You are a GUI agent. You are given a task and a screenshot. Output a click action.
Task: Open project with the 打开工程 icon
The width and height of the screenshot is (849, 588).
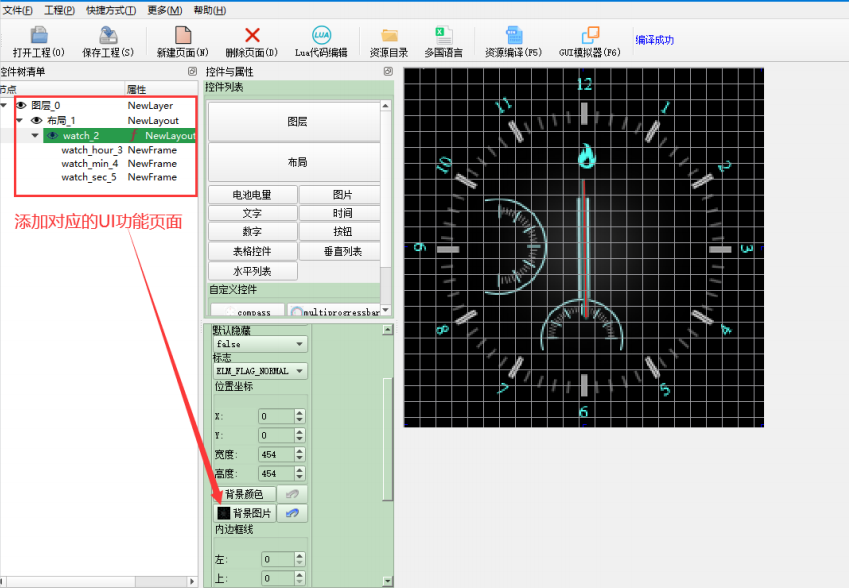coord(39,42)
